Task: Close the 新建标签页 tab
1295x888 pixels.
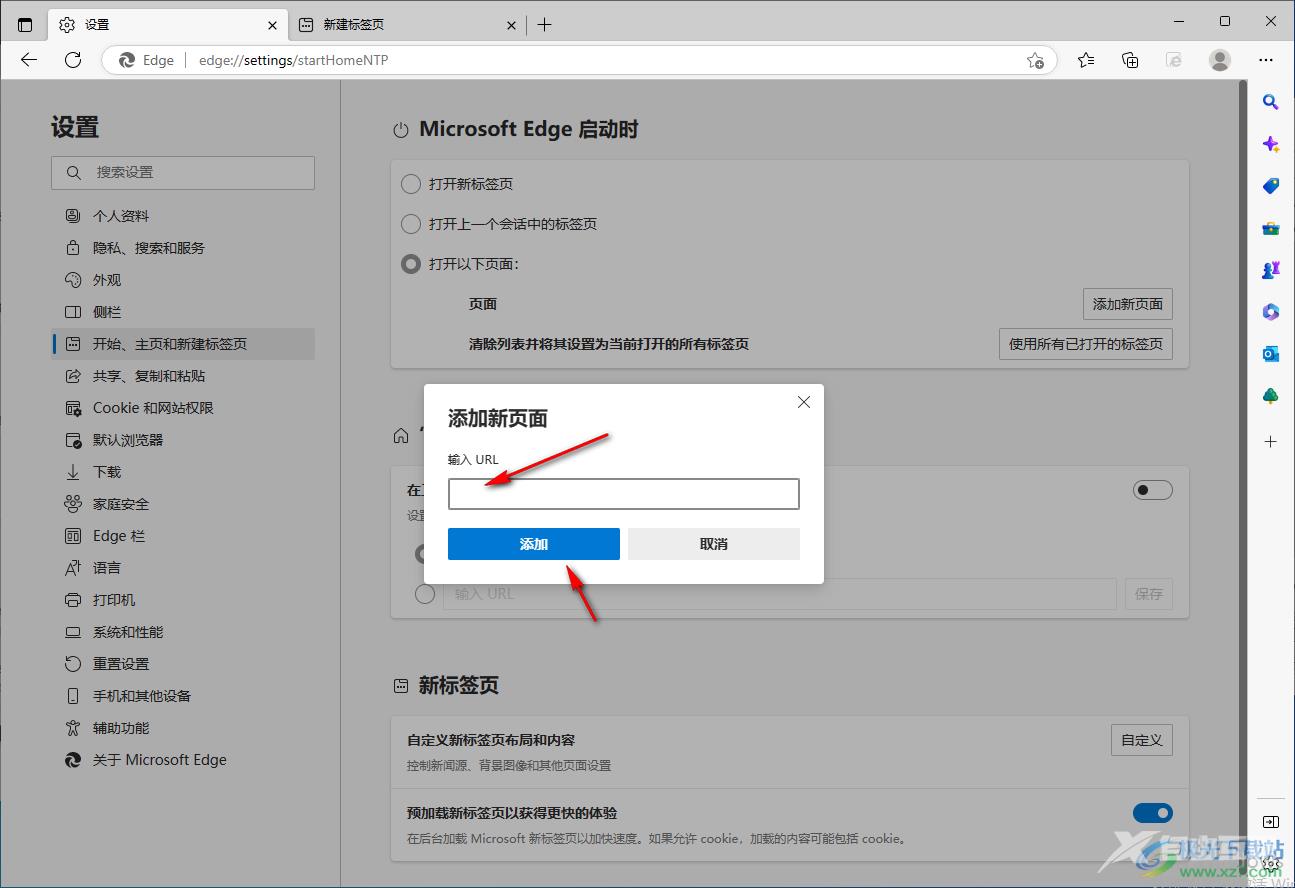Action: pyautogui.click(x=511, y=25)
